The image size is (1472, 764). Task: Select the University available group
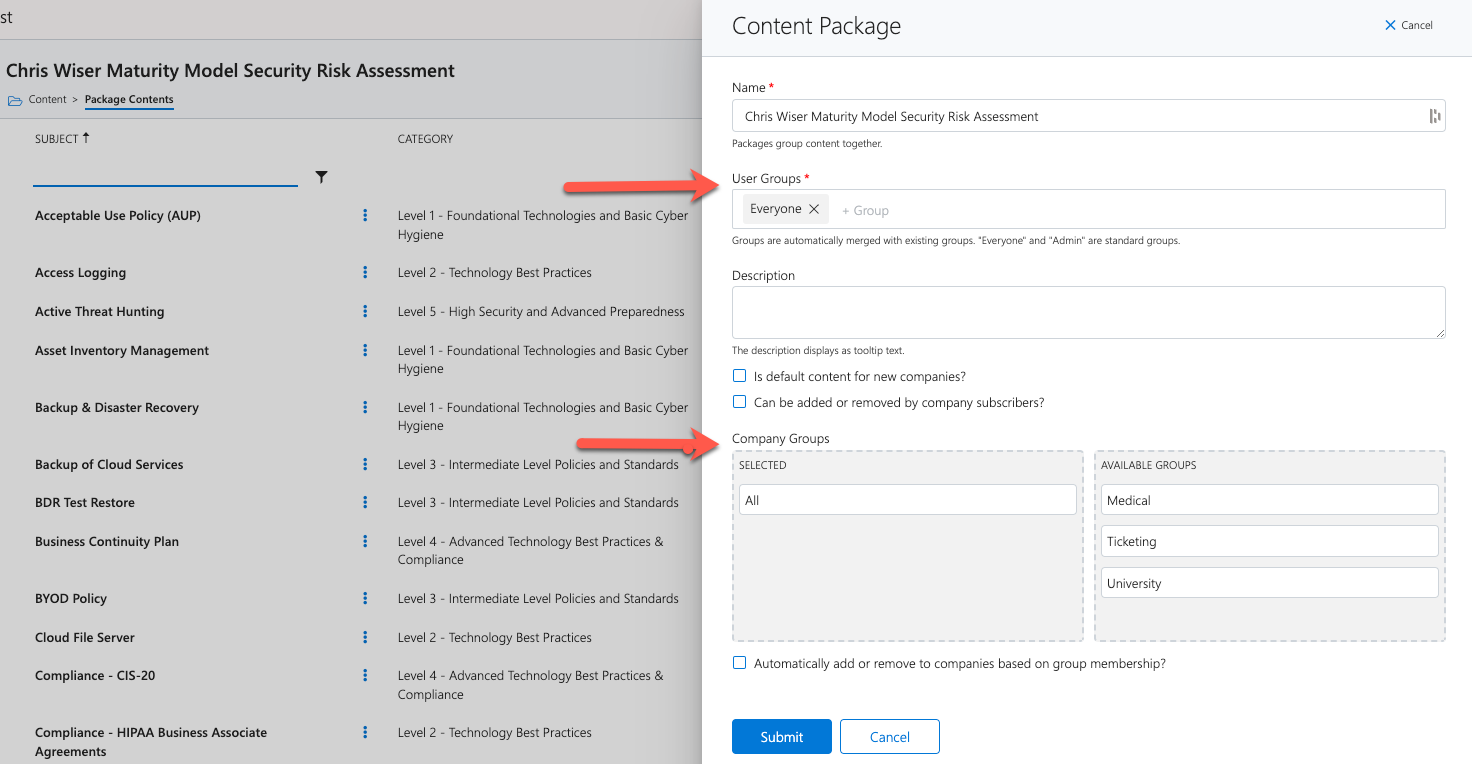pyautogui.click(x=1270, y=583)
